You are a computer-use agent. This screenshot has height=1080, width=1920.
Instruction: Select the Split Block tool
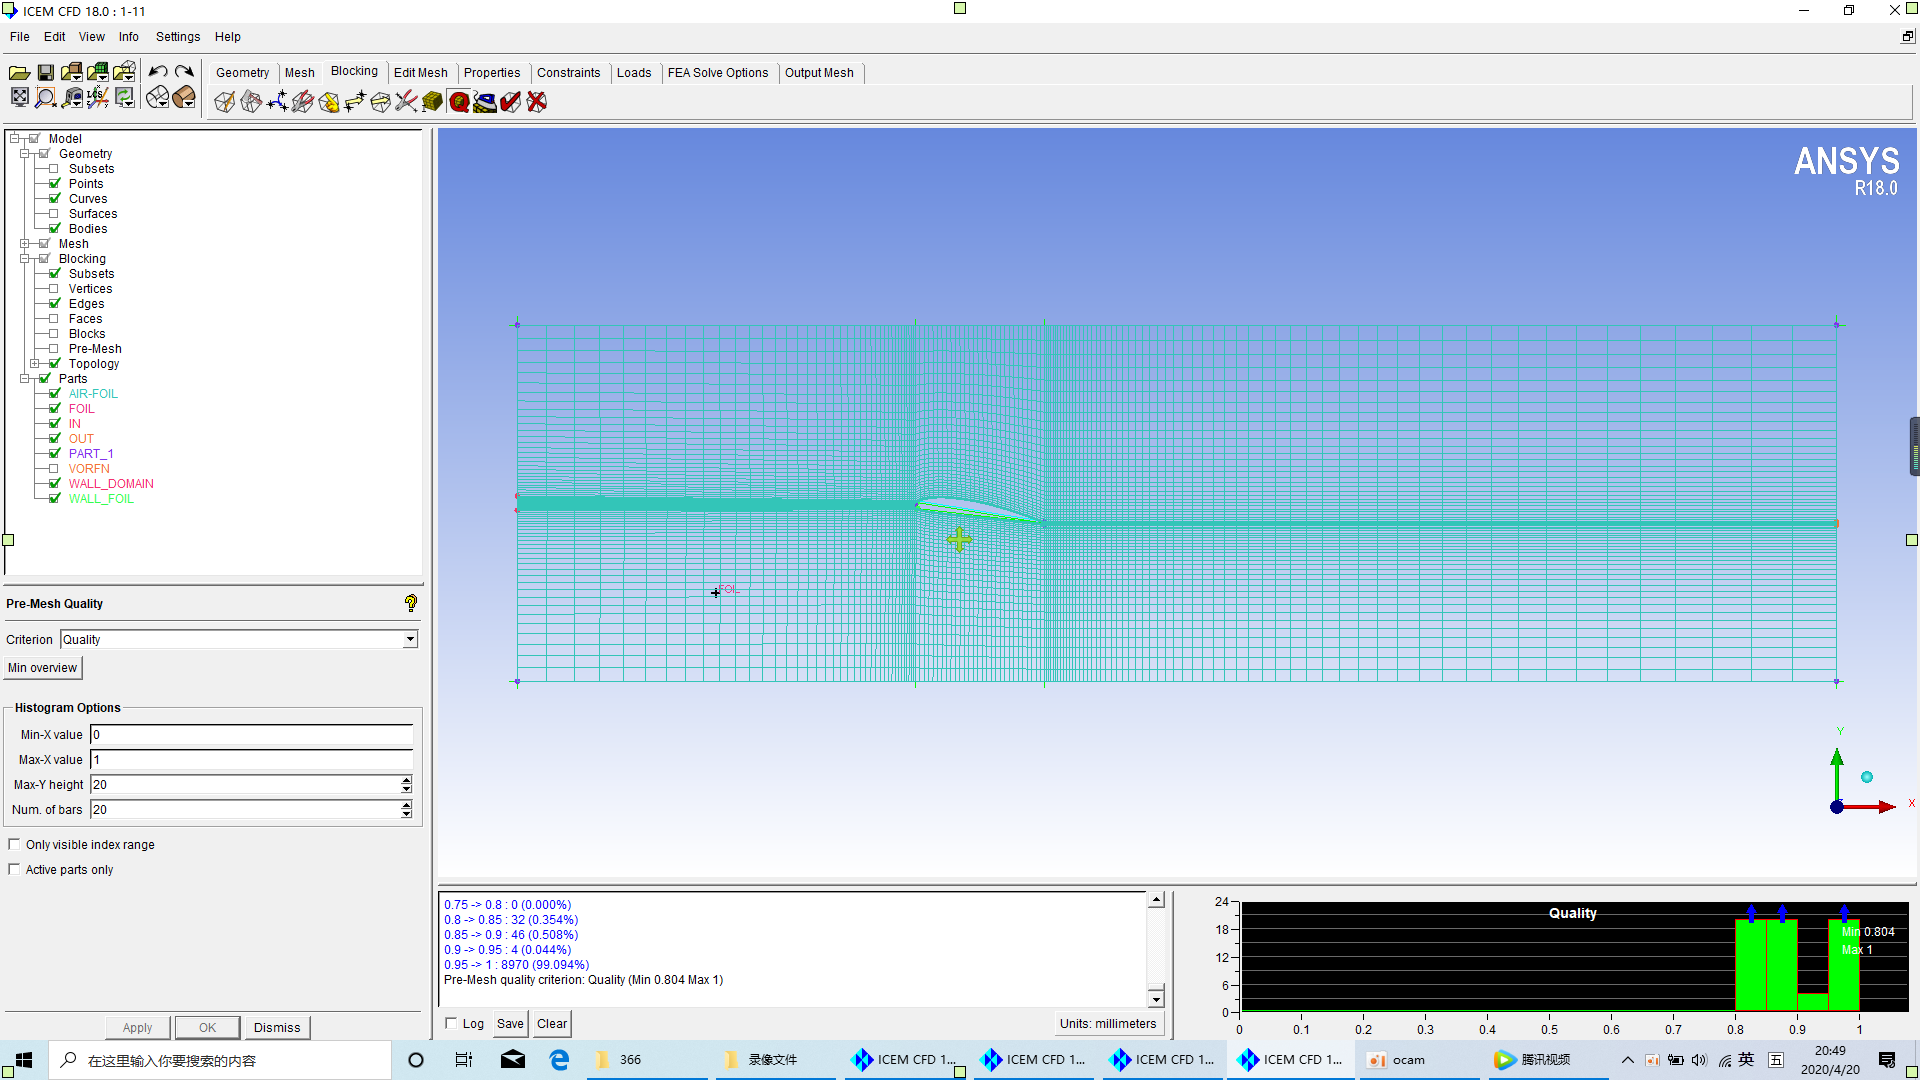click(x=251, y=102)
